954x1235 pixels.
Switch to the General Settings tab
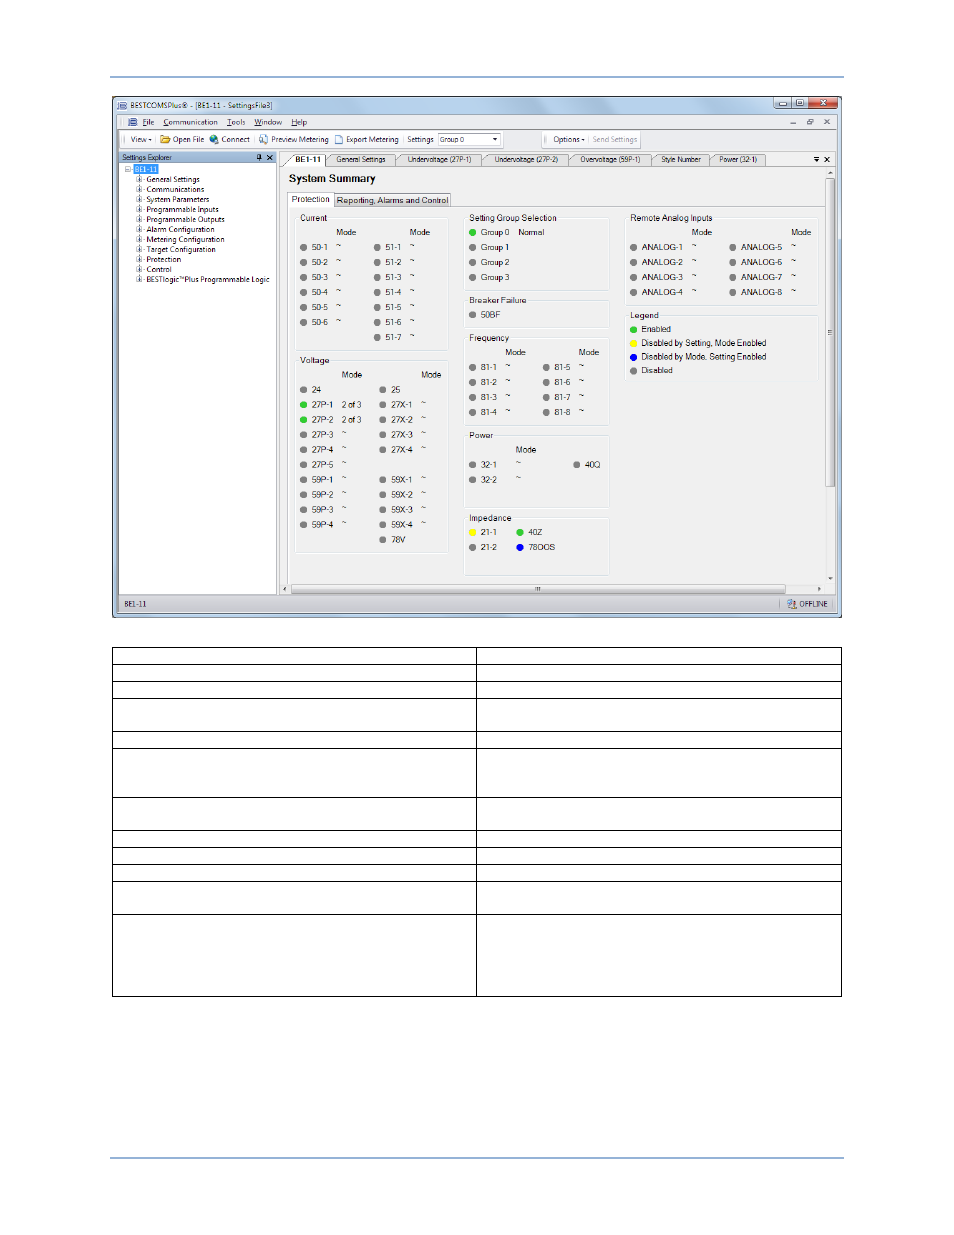click(x=361, y=159)
